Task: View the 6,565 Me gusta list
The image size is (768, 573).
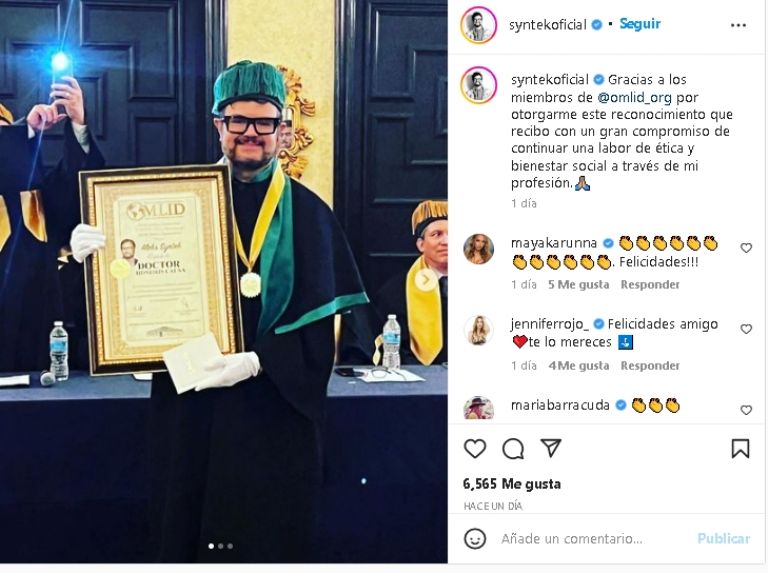Action: 512,484
